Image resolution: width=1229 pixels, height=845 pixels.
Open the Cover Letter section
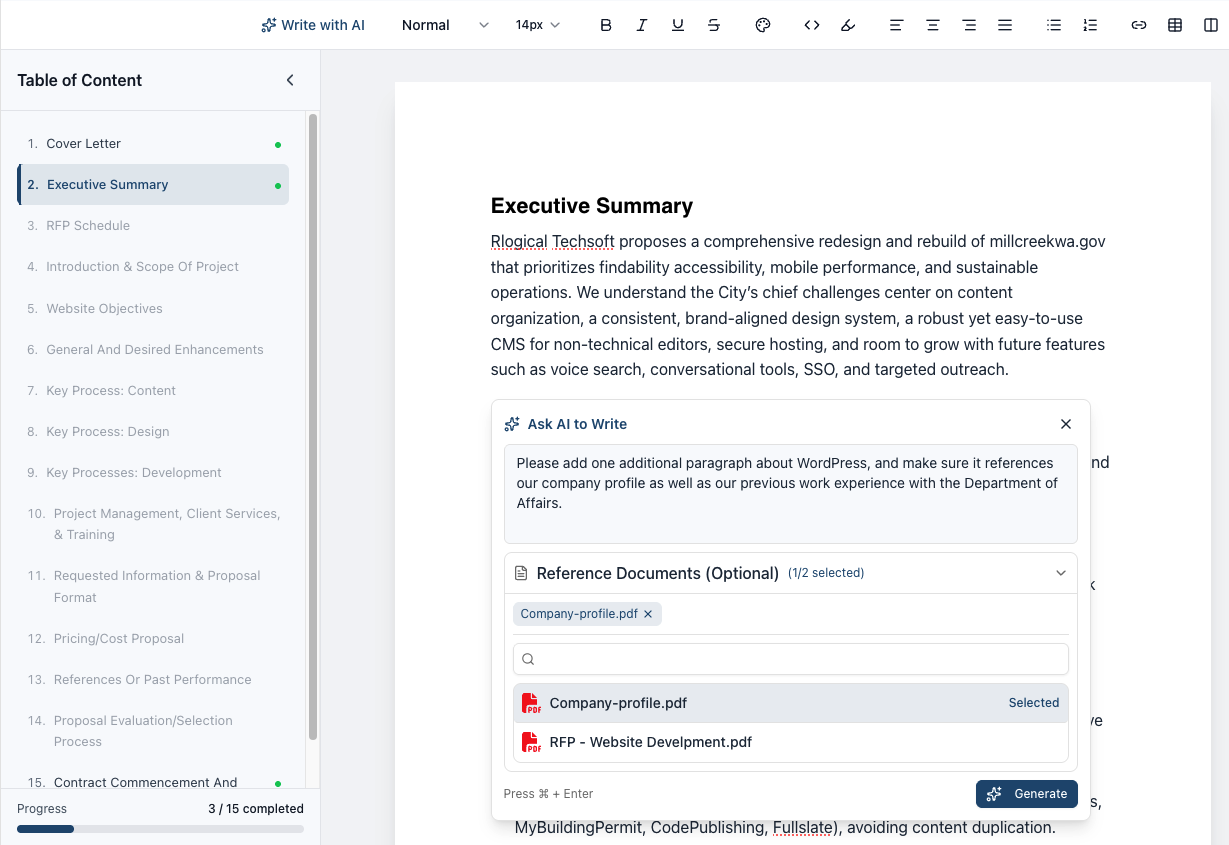point(84,144)
